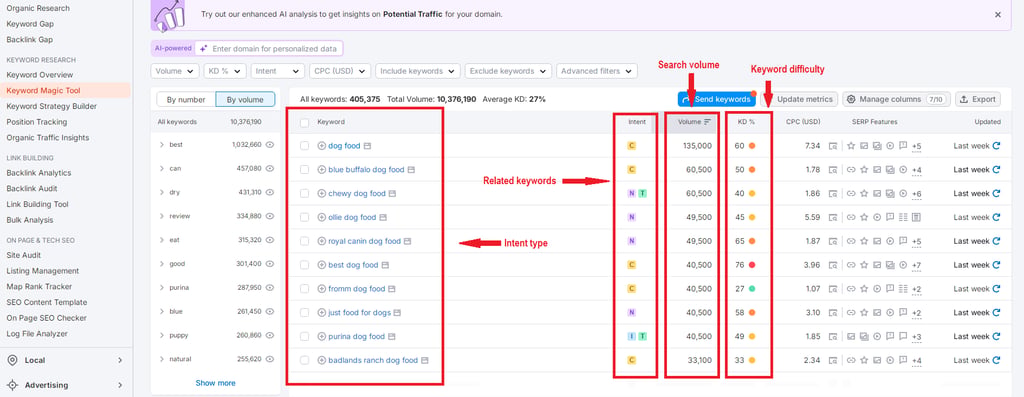This screenshot has width=1024, height=397.
Task: Select the ollie dog food checkbox
Action: pos(304,217)
